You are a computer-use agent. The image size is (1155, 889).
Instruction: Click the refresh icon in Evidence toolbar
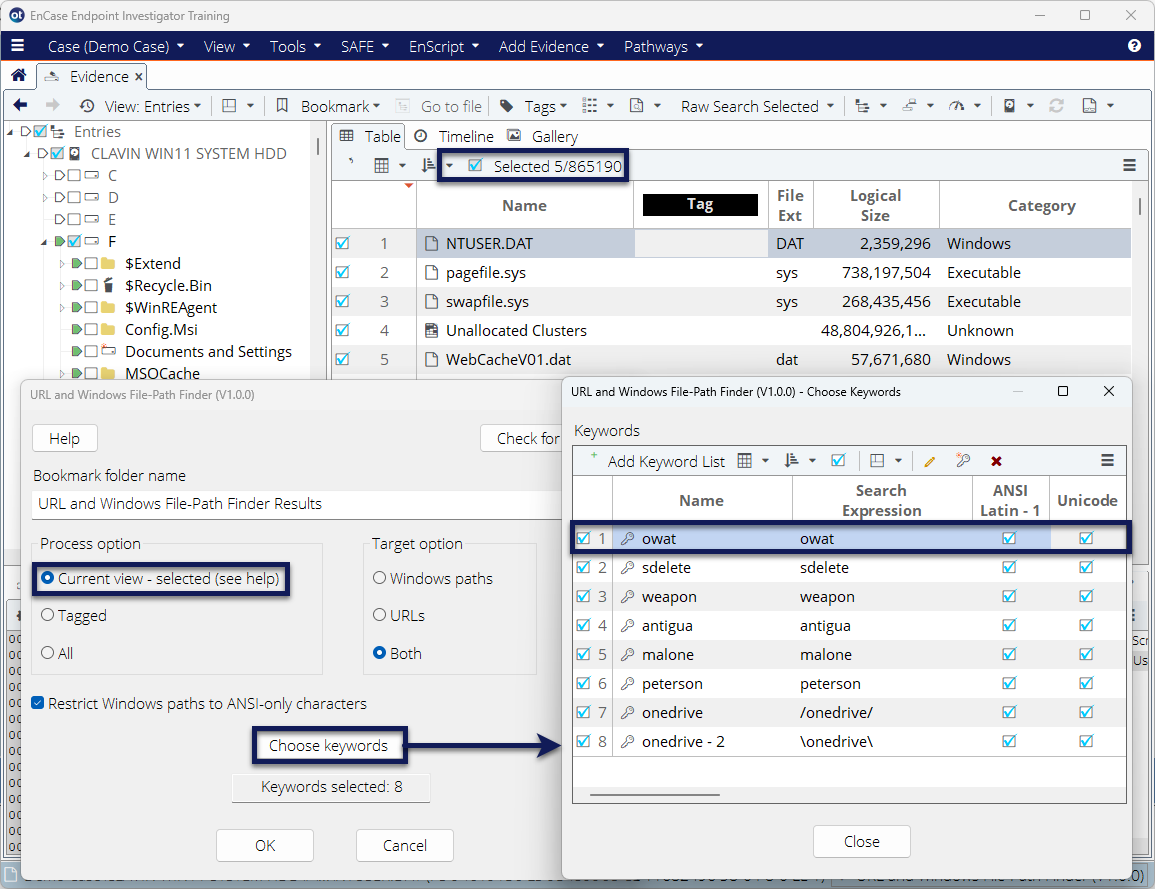pyautogui.click(x=1056, y=105)
